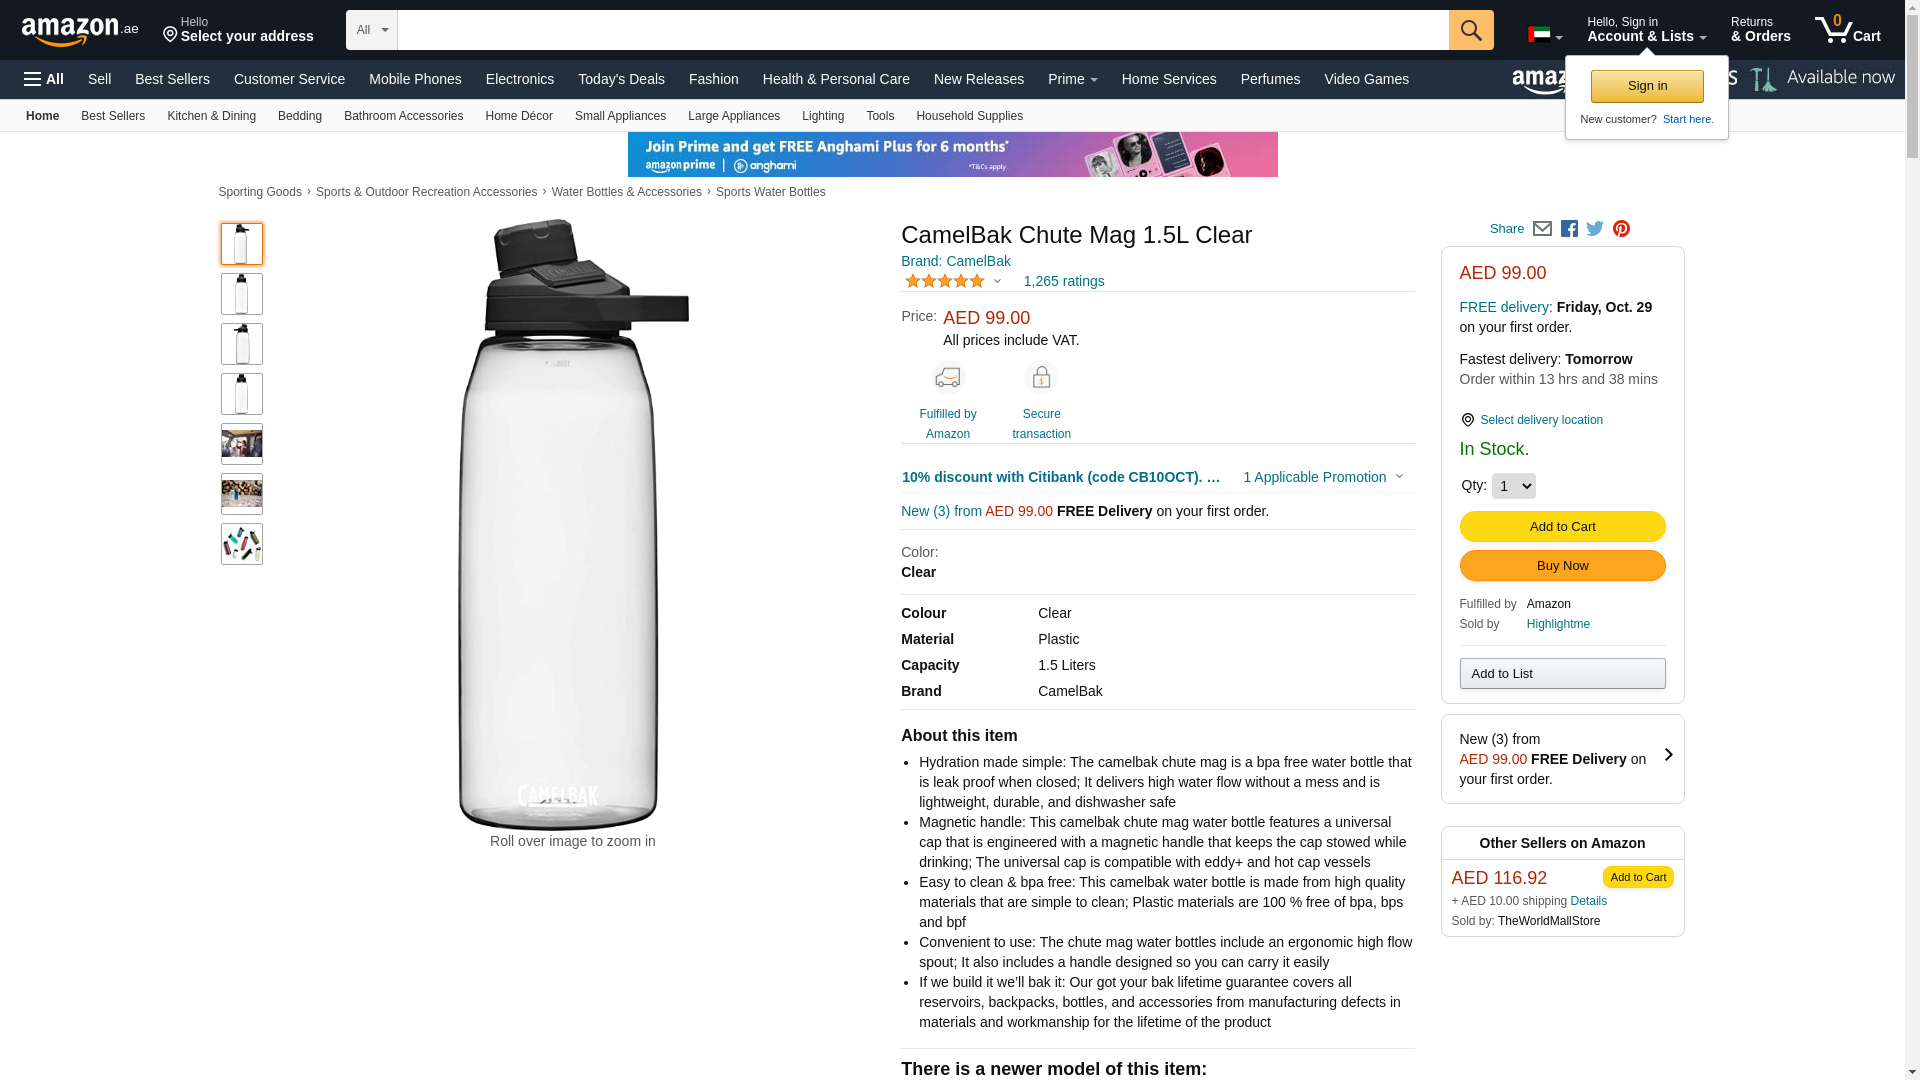The width and height of the screenshot is (1920, 1080).
Task: Click the Amazon search input field
Action: 923,30
